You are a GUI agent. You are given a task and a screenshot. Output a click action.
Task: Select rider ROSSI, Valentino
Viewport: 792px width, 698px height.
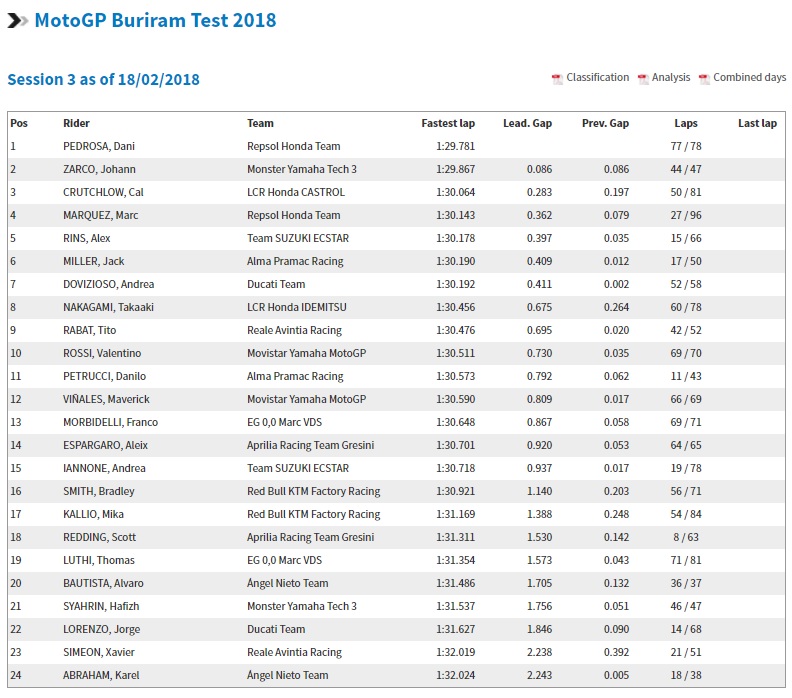pos(102,353)
